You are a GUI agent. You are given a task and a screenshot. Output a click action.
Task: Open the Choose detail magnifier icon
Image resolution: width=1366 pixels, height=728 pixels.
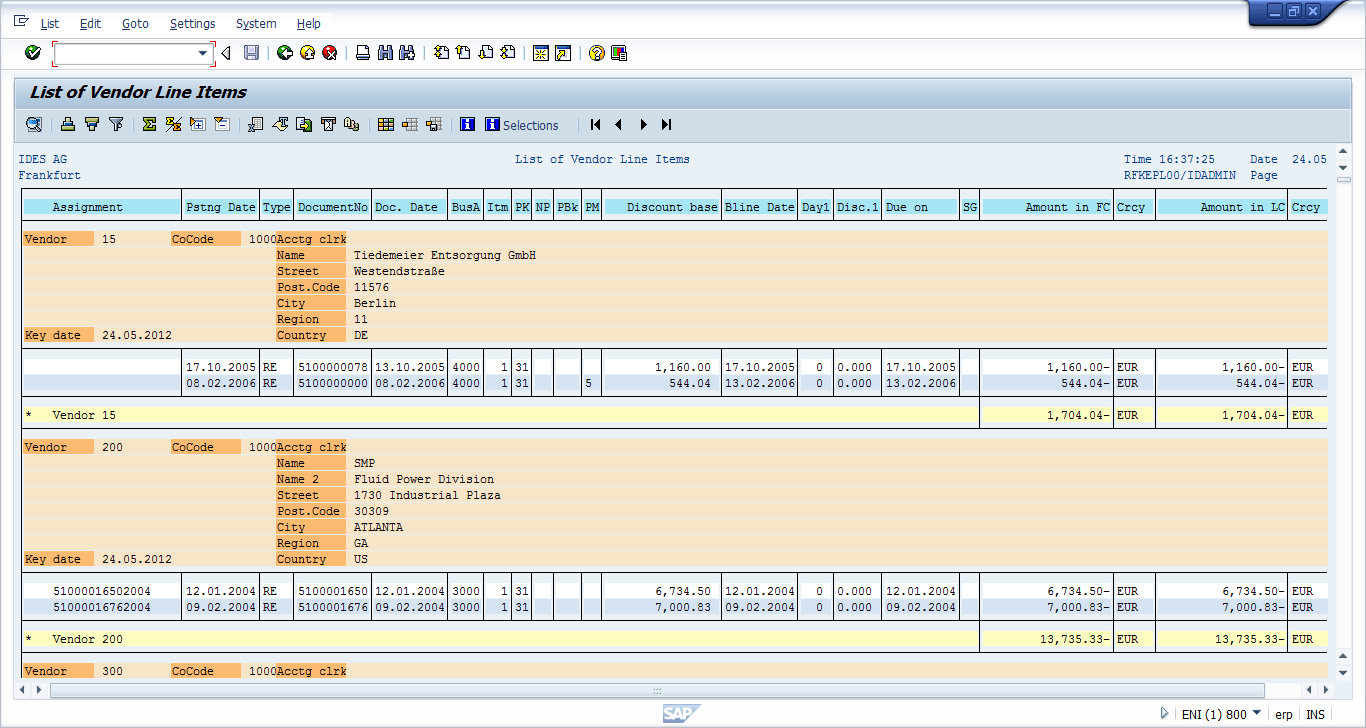pyautogui.click(x=34, y=124)
